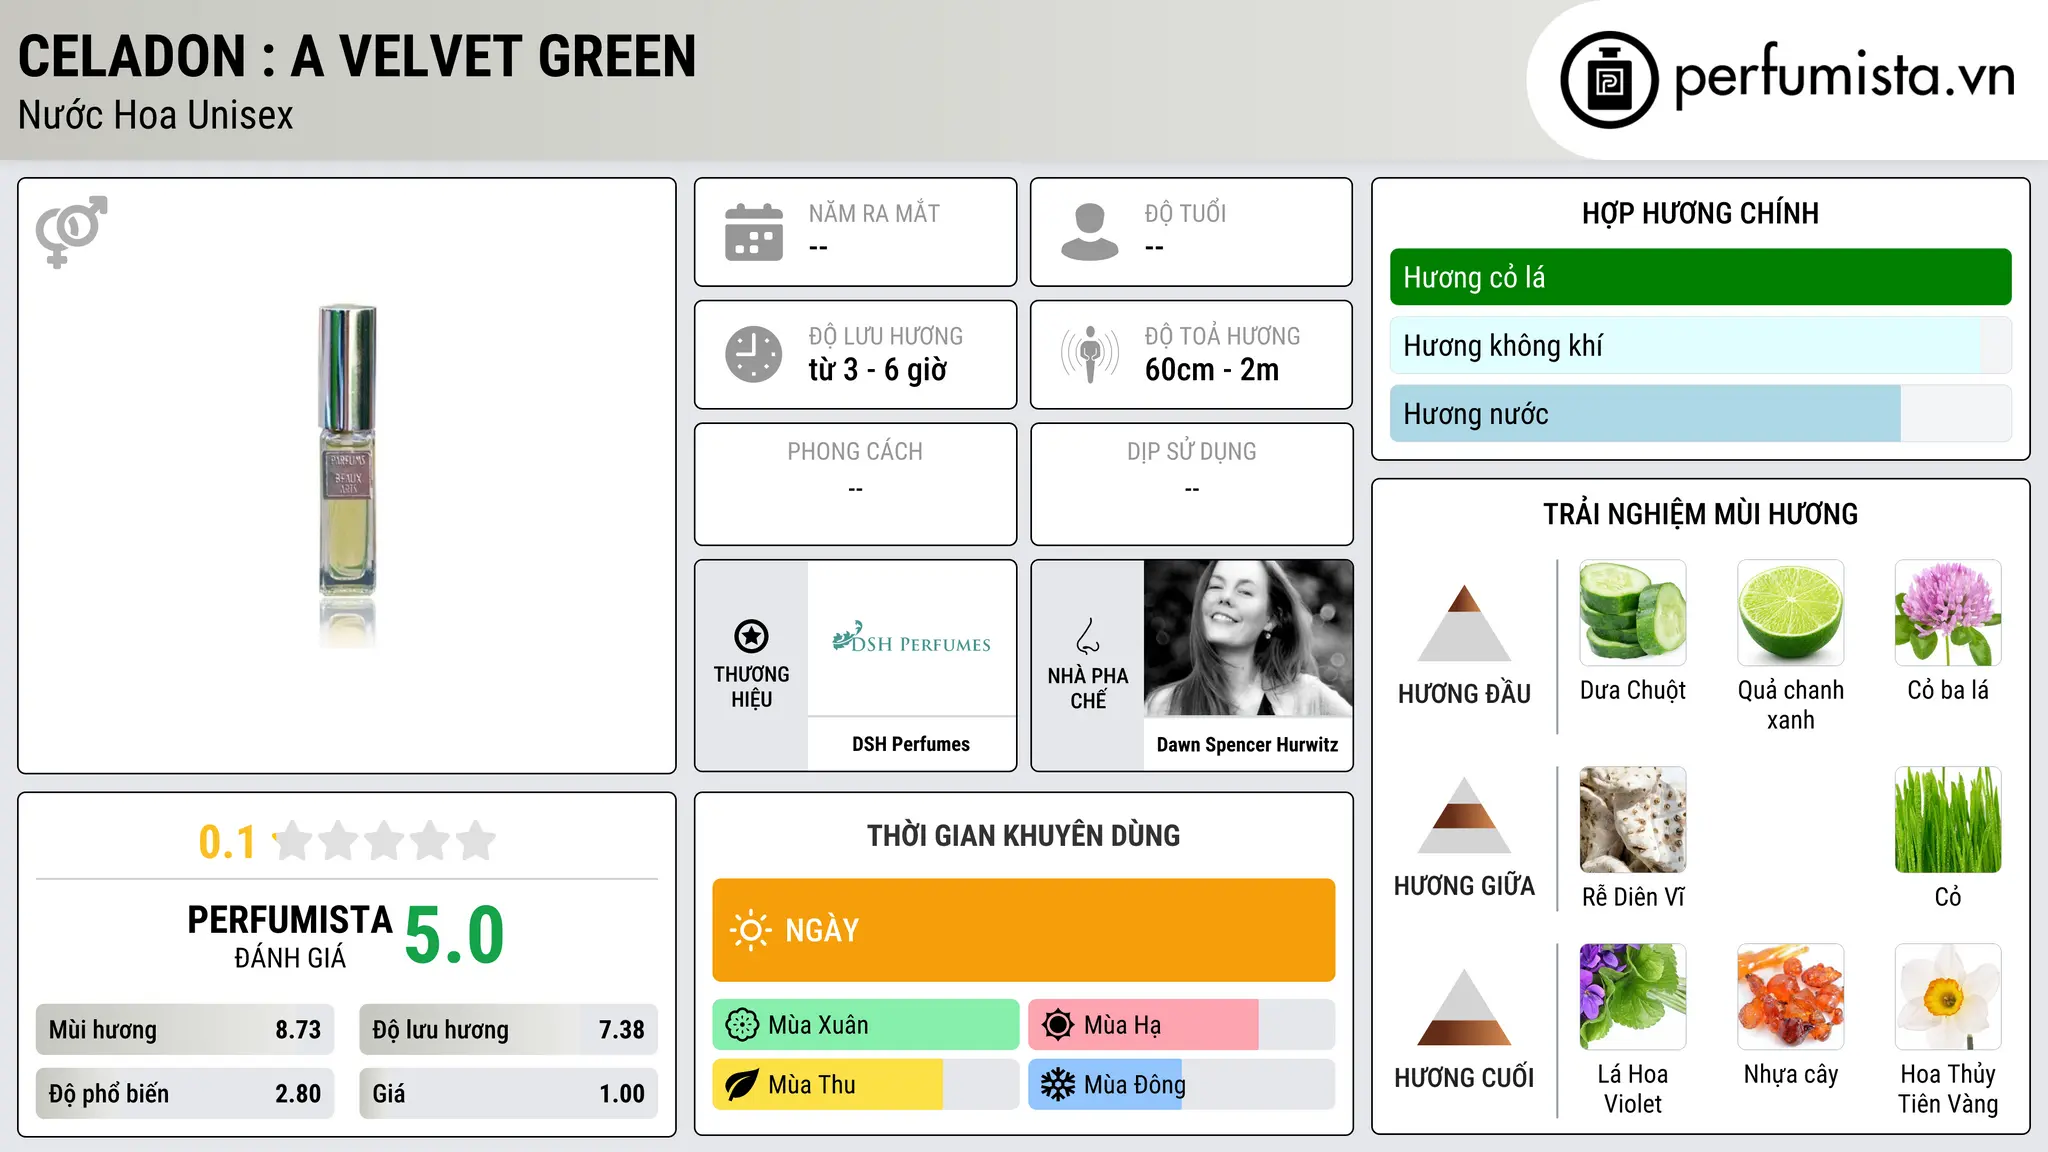Click the Celadon perfume bottle photo
Screen dimensions: 2048x1152
[x=347, y=475]
